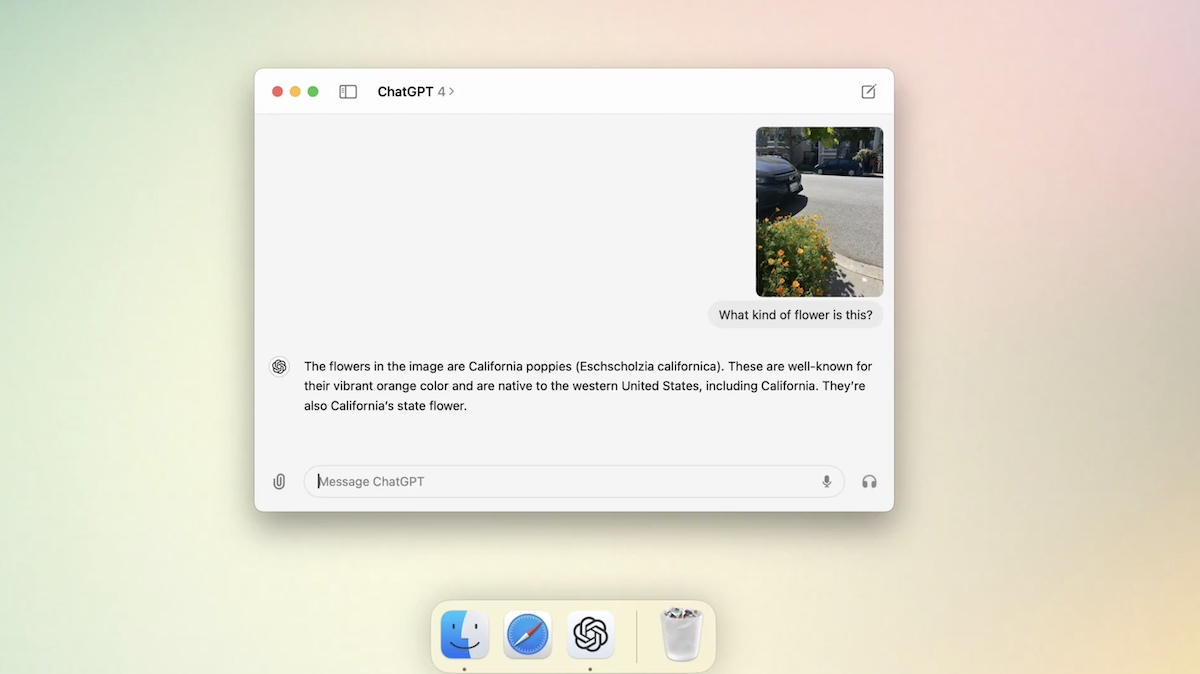Open the attached flower photo thumbnail
Image resolution: width=1200 pixels, height=674 pixels.
819,212
